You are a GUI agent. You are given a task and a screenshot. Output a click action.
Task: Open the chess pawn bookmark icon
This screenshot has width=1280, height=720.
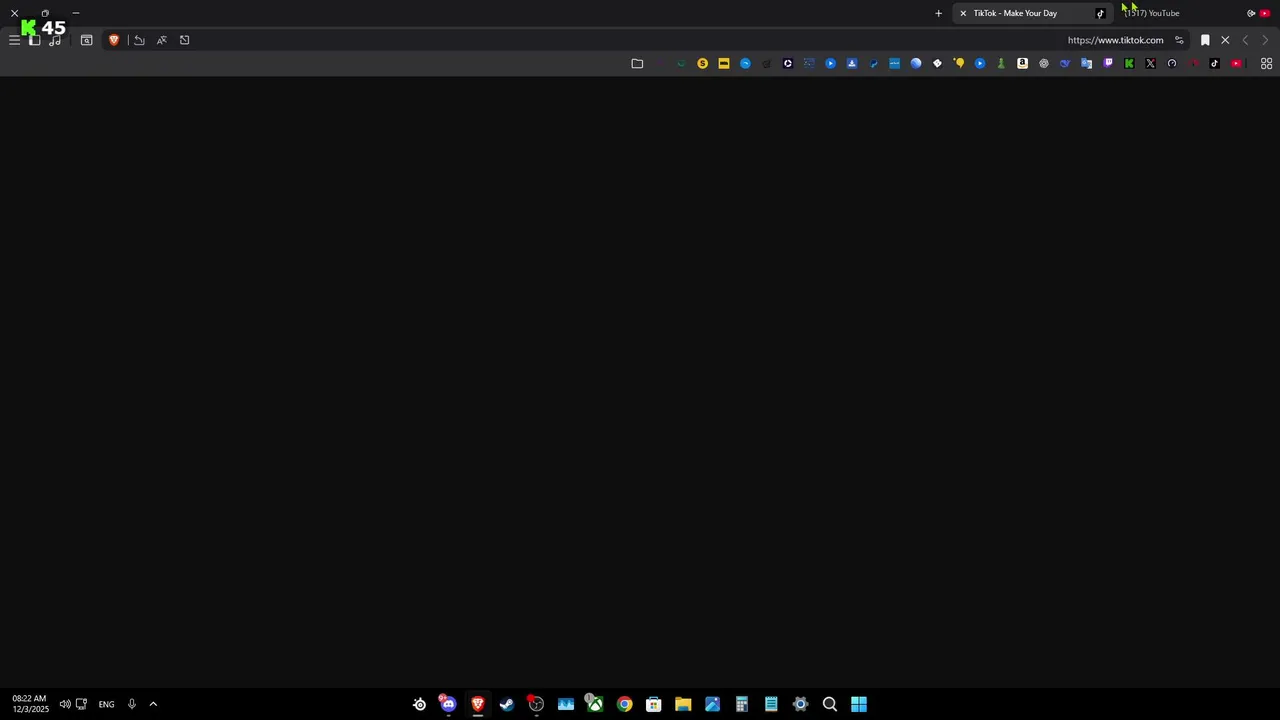coord(1001,63)
